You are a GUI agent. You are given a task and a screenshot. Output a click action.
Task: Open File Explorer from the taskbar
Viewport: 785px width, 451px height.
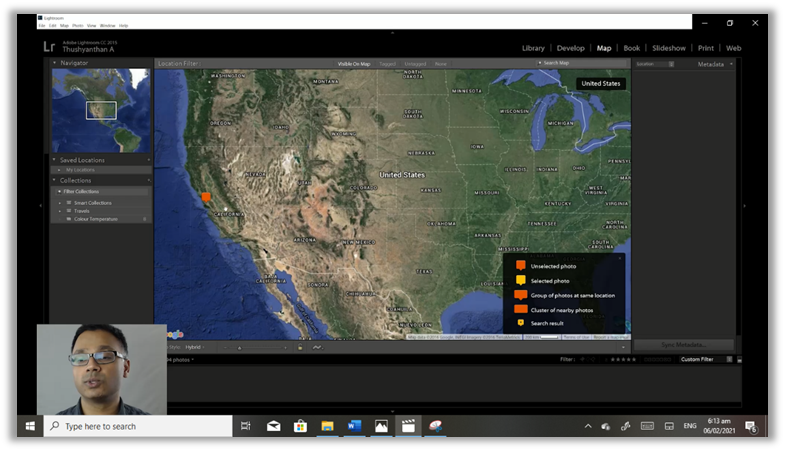tap(327, 426)
